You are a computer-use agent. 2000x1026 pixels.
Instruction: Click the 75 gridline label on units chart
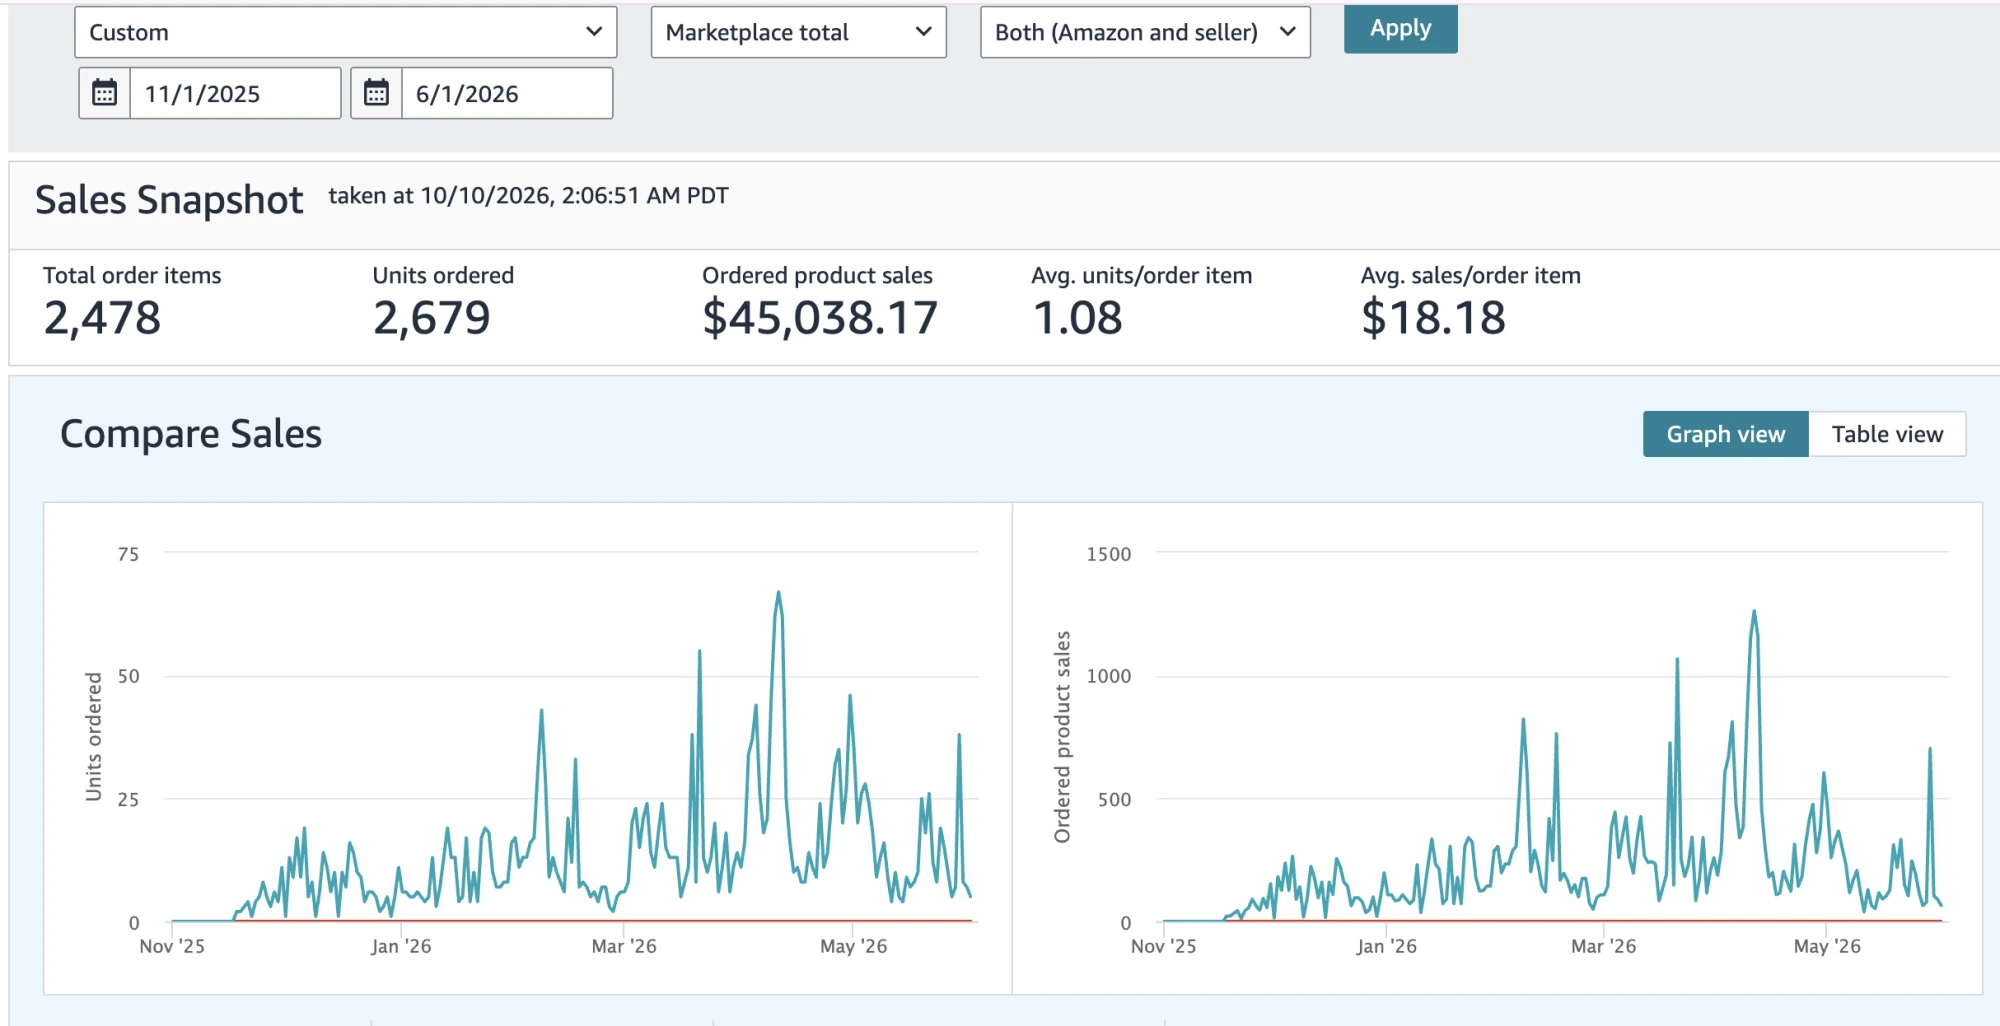click(x=128, y=554)
